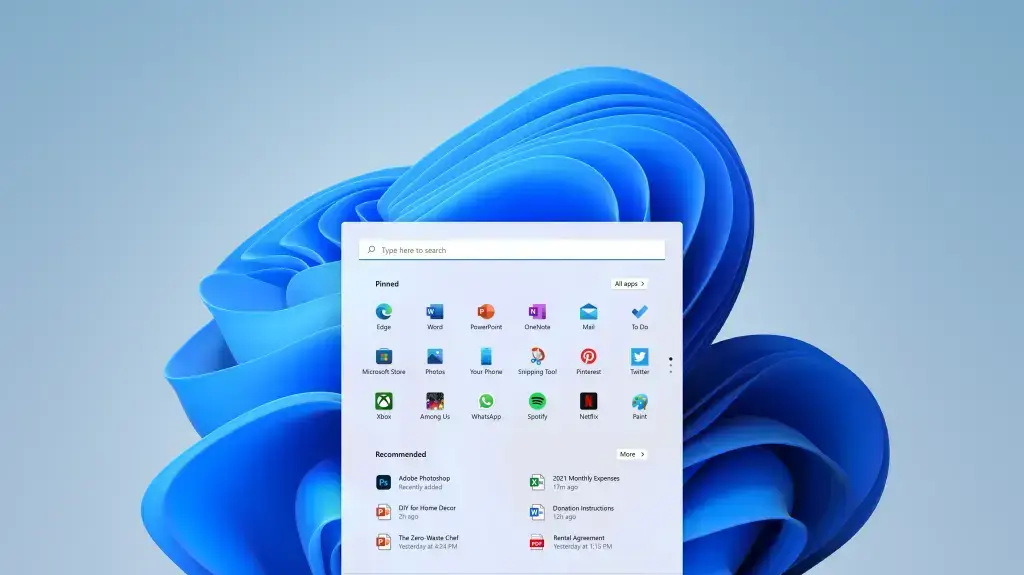
Task: Launch Among Us game
Action: (434, 406)
